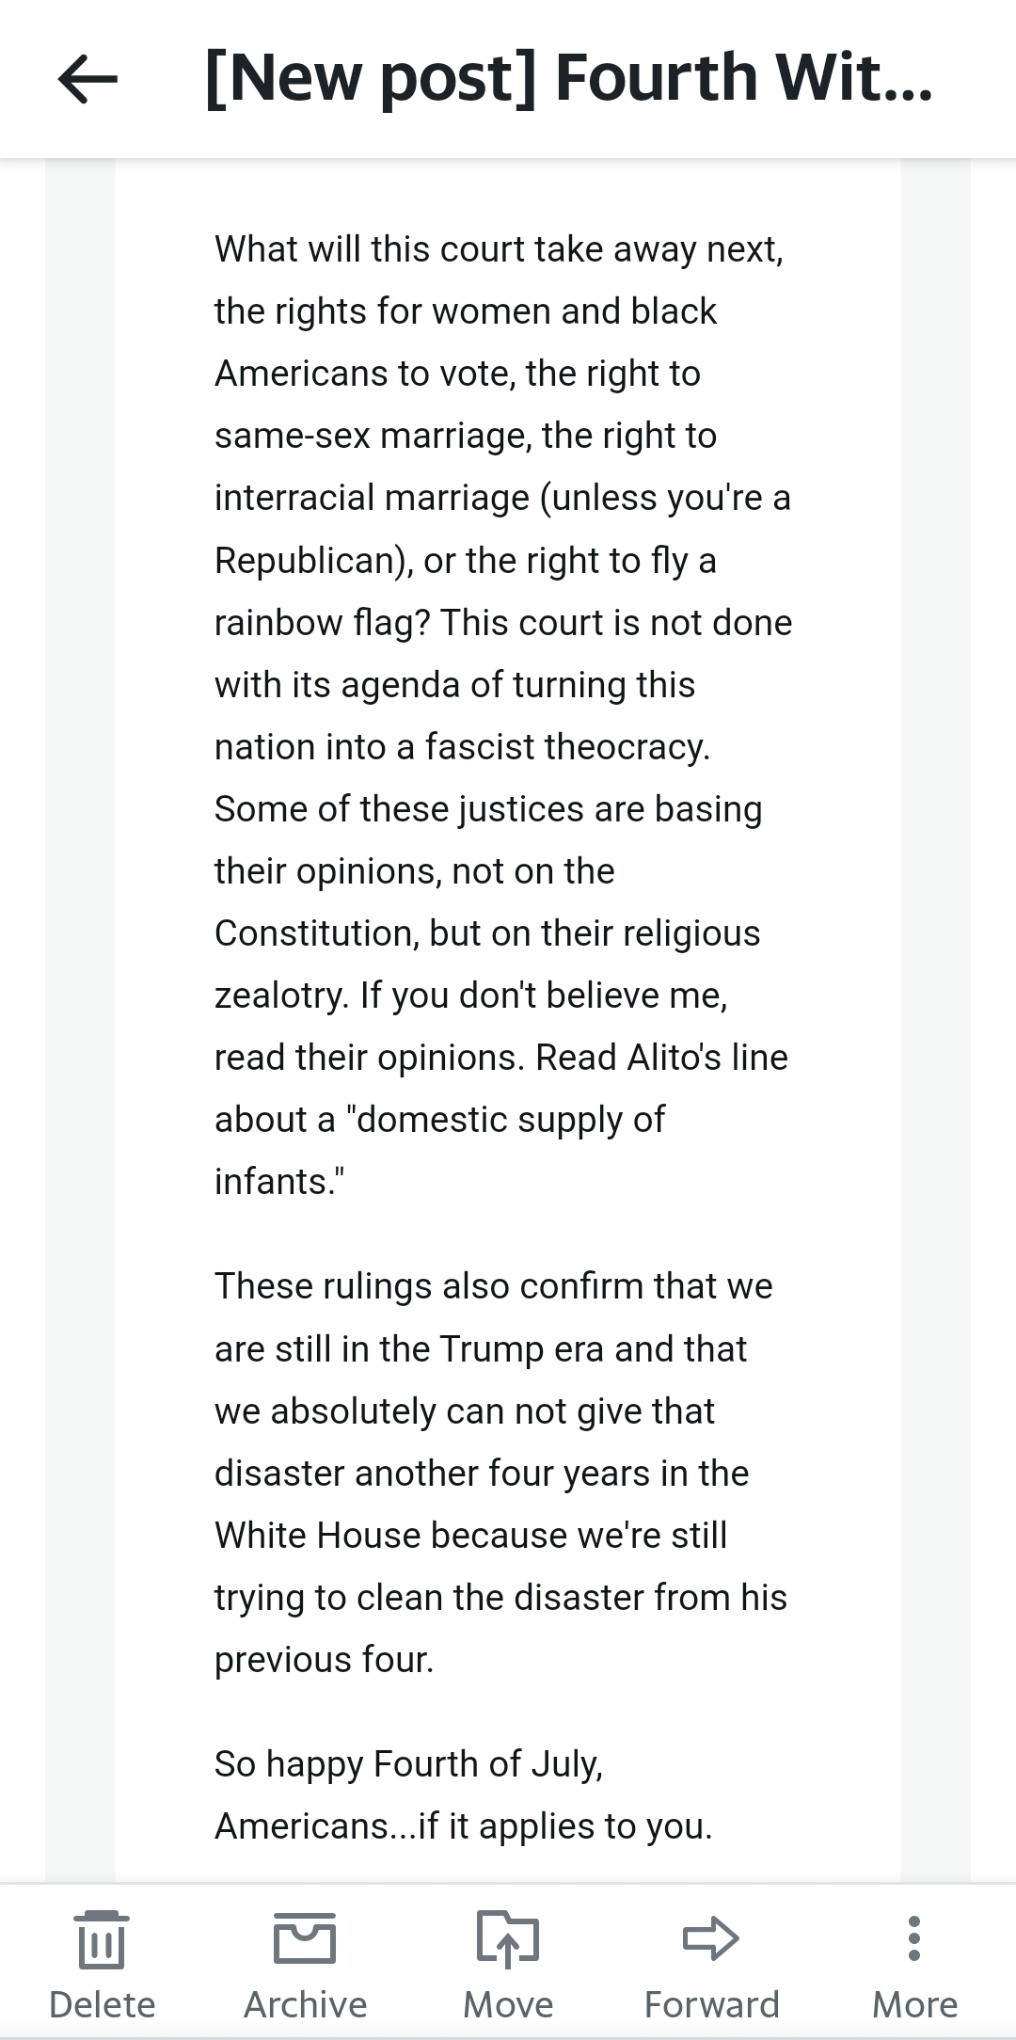Tap the Archive box icon

305,1938
